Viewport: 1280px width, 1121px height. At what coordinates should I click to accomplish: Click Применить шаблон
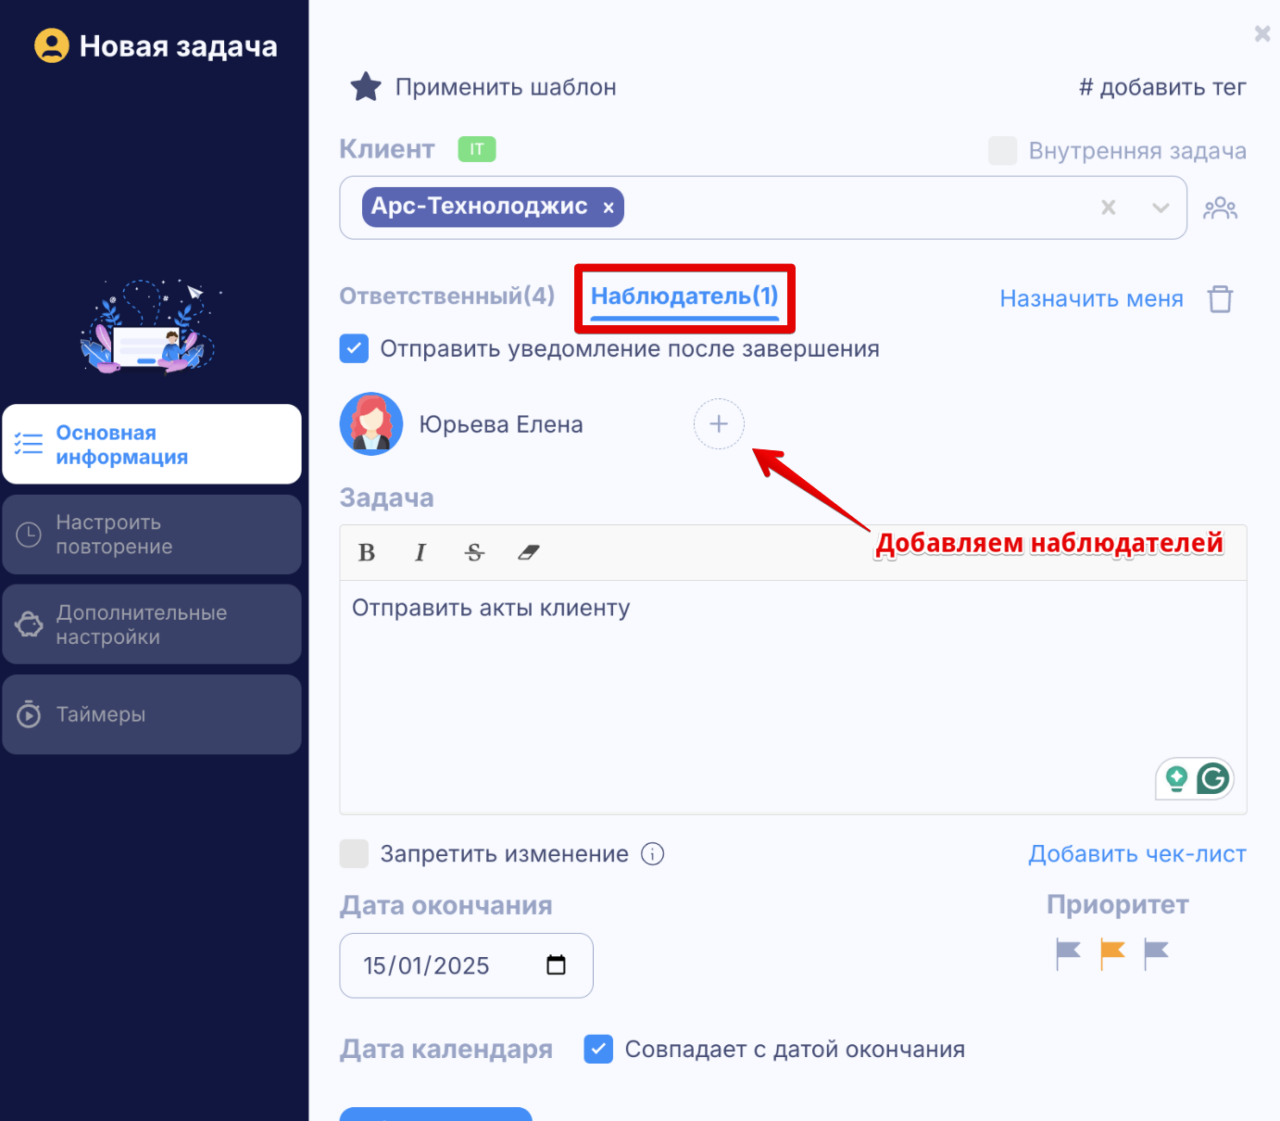point(506,88)
